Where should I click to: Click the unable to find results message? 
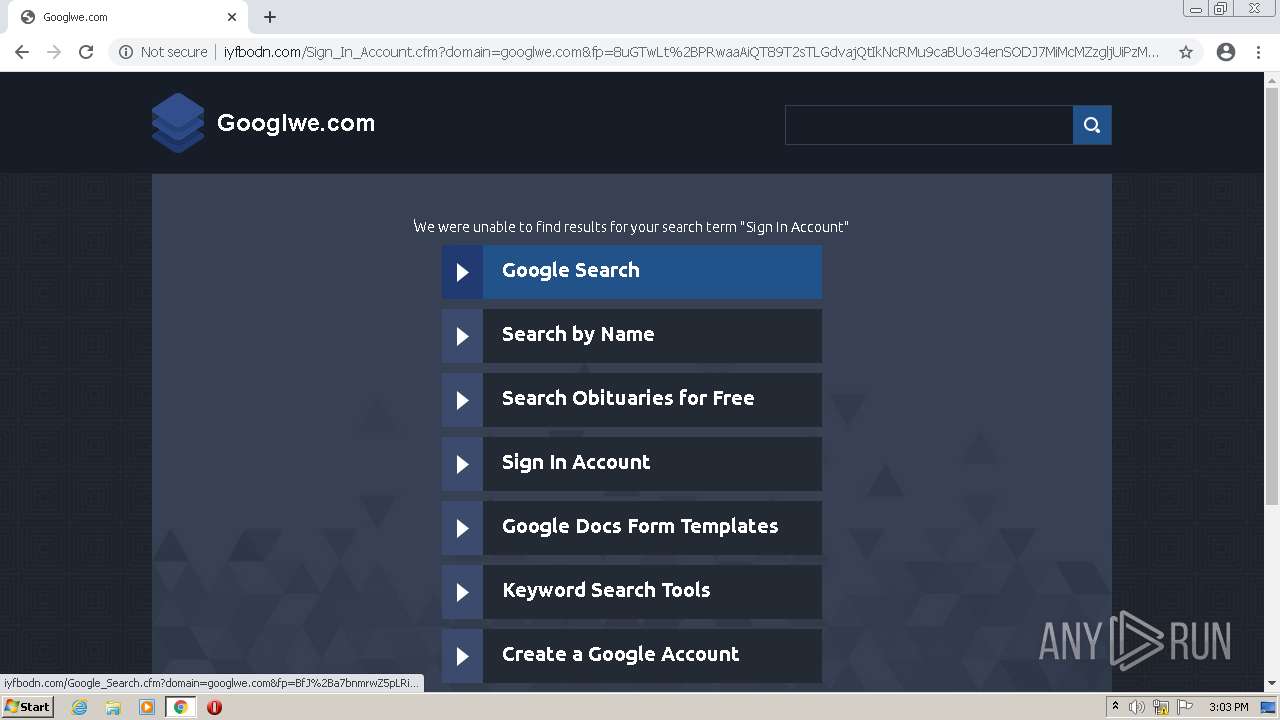pos(631,227)
